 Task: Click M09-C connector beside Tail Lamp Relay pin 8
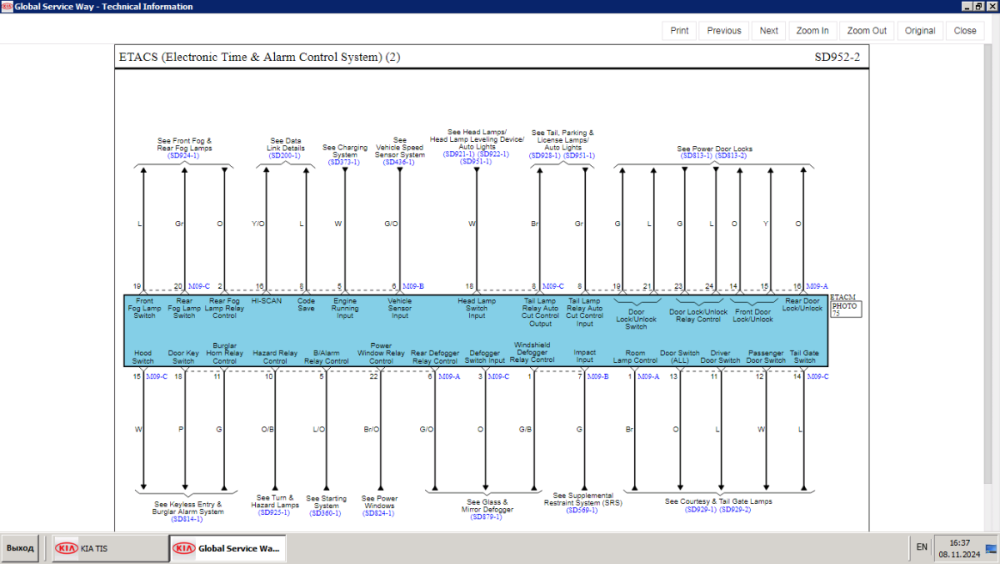tap(553, 286)
